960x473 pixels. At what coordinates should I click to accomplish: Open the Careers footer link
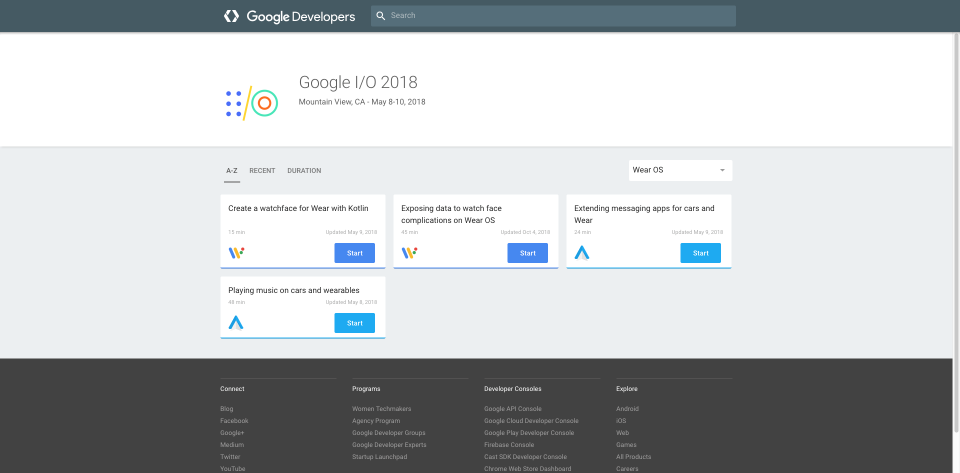(x=627, y=469)
